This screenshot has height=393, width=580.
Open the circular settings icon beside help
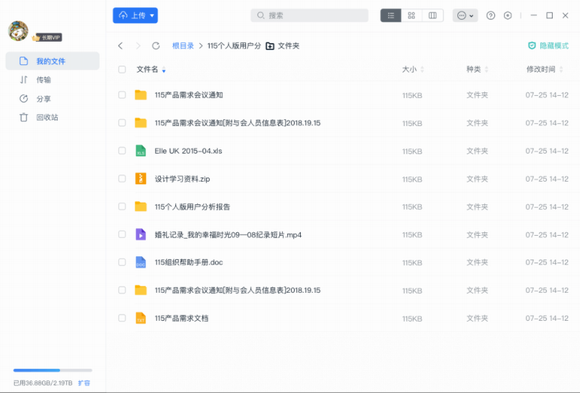(x=508, y=16)
